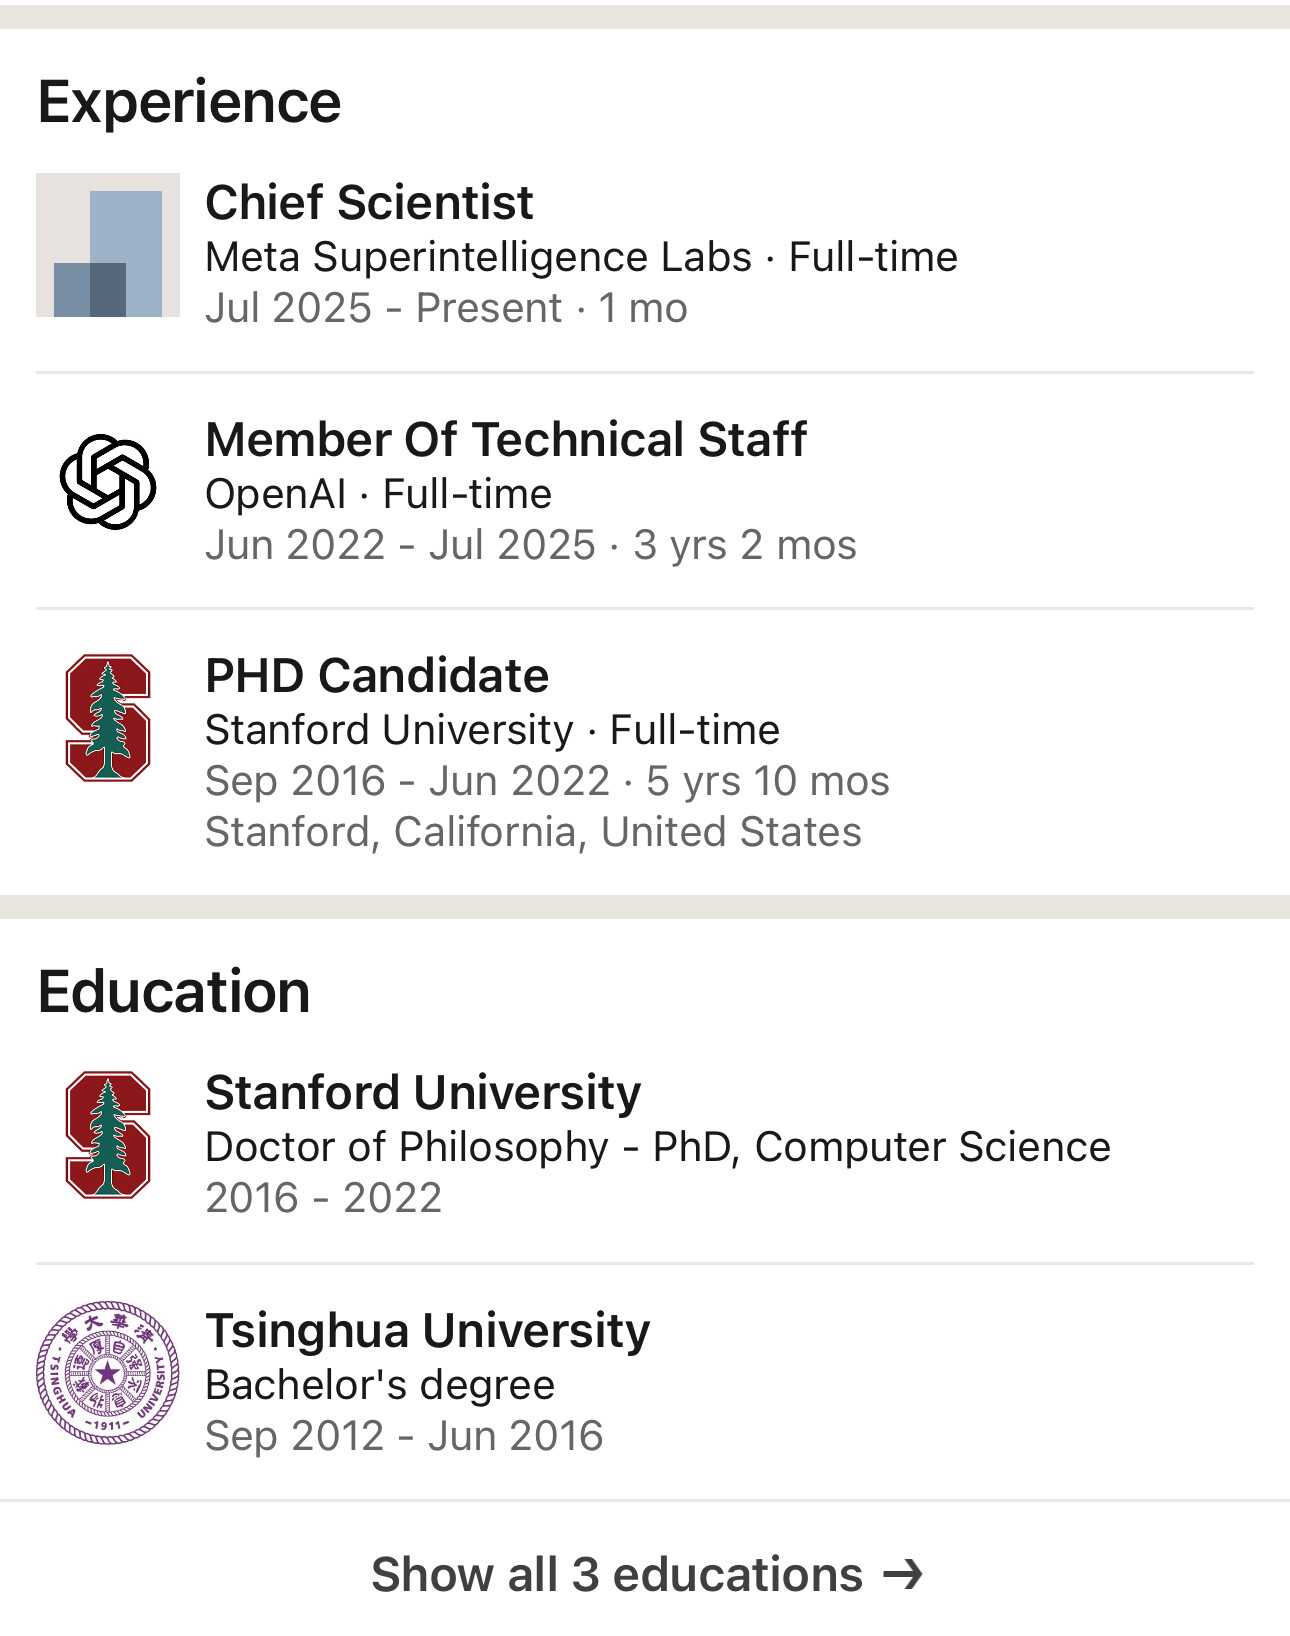Open Stanford logo in the Education section
This screenshot has height=1636, width=1290.
coord(108,1135)
